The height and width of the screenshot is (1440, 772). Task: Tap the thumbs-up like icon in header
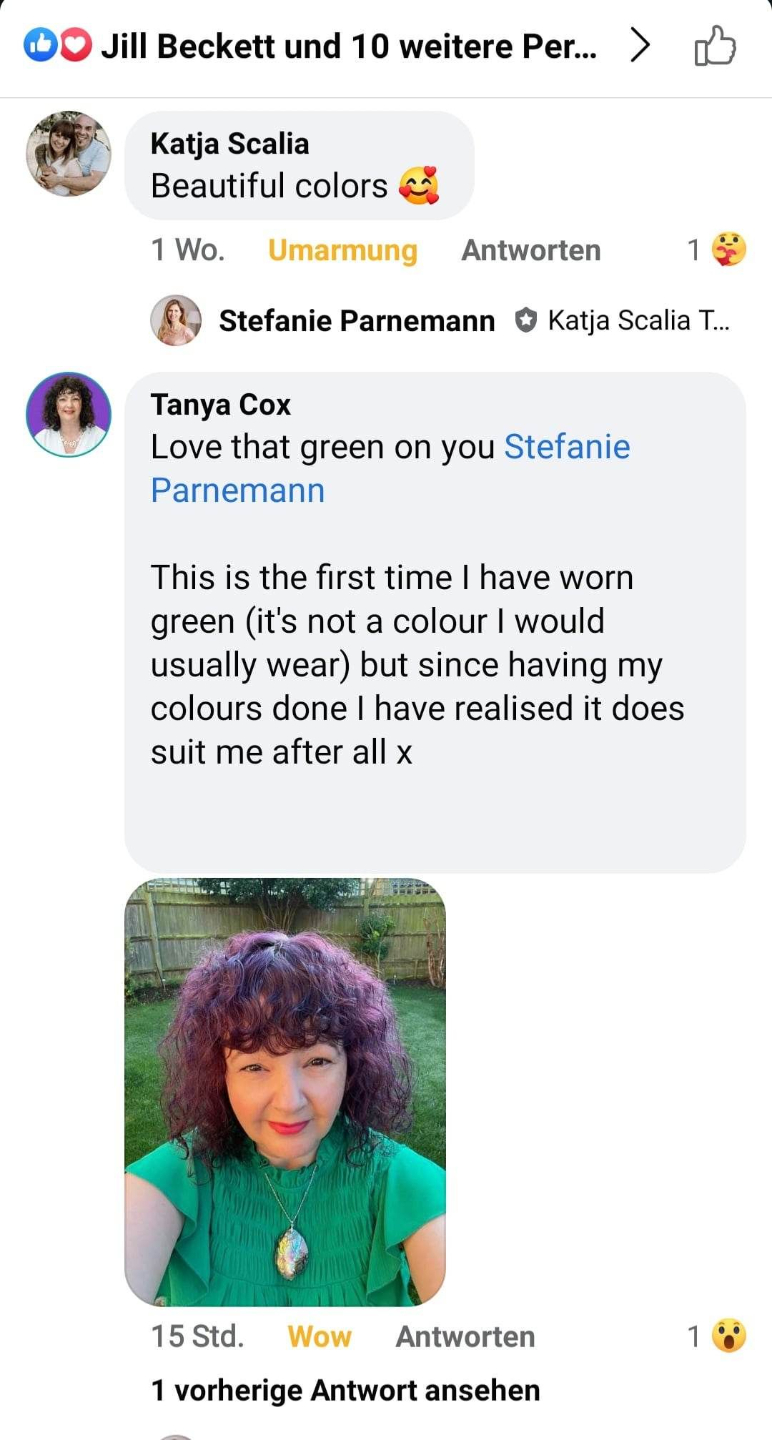pyautogui.click(x=715, y=46)
